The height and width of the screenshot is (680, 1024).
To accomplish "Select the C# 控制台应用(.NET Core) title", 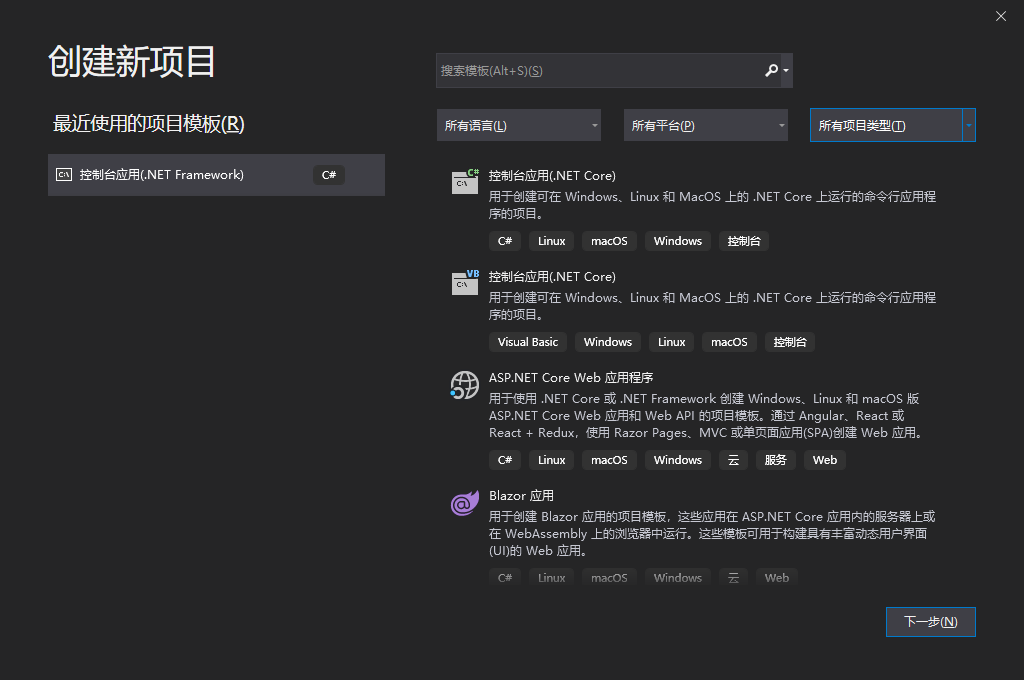I will [552, 176].
